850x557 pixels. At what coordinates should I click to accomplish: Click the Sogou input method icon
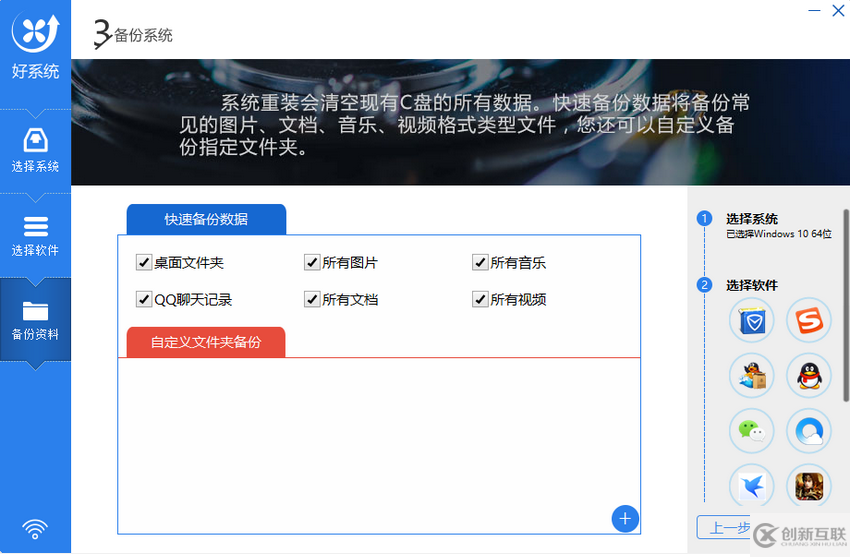(809, 320)
